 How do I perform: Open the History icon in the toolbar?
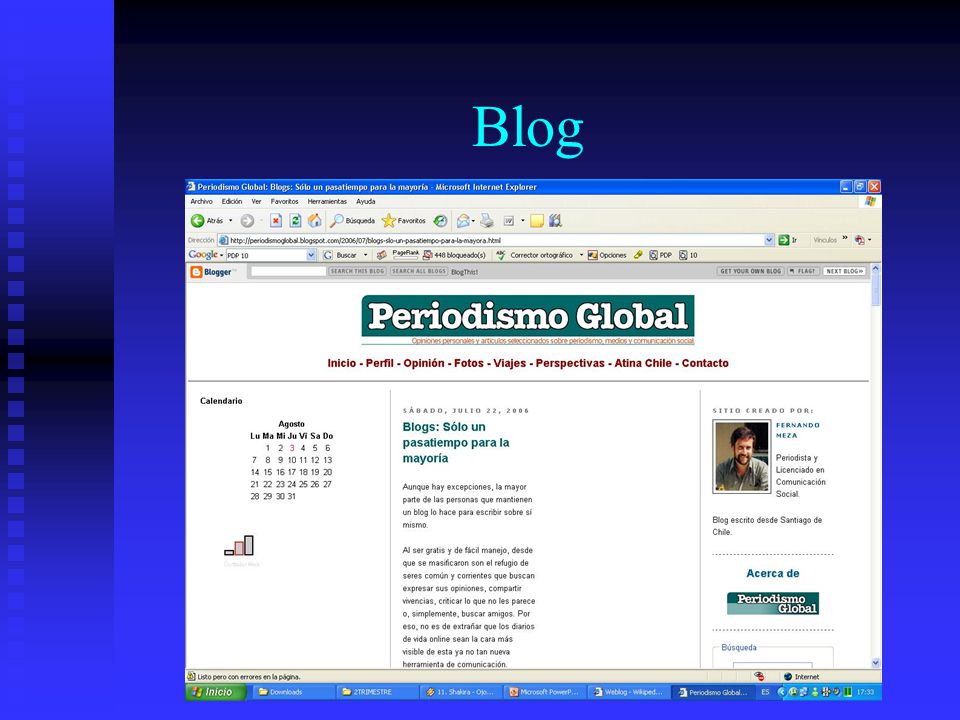(x=440, y=220)
